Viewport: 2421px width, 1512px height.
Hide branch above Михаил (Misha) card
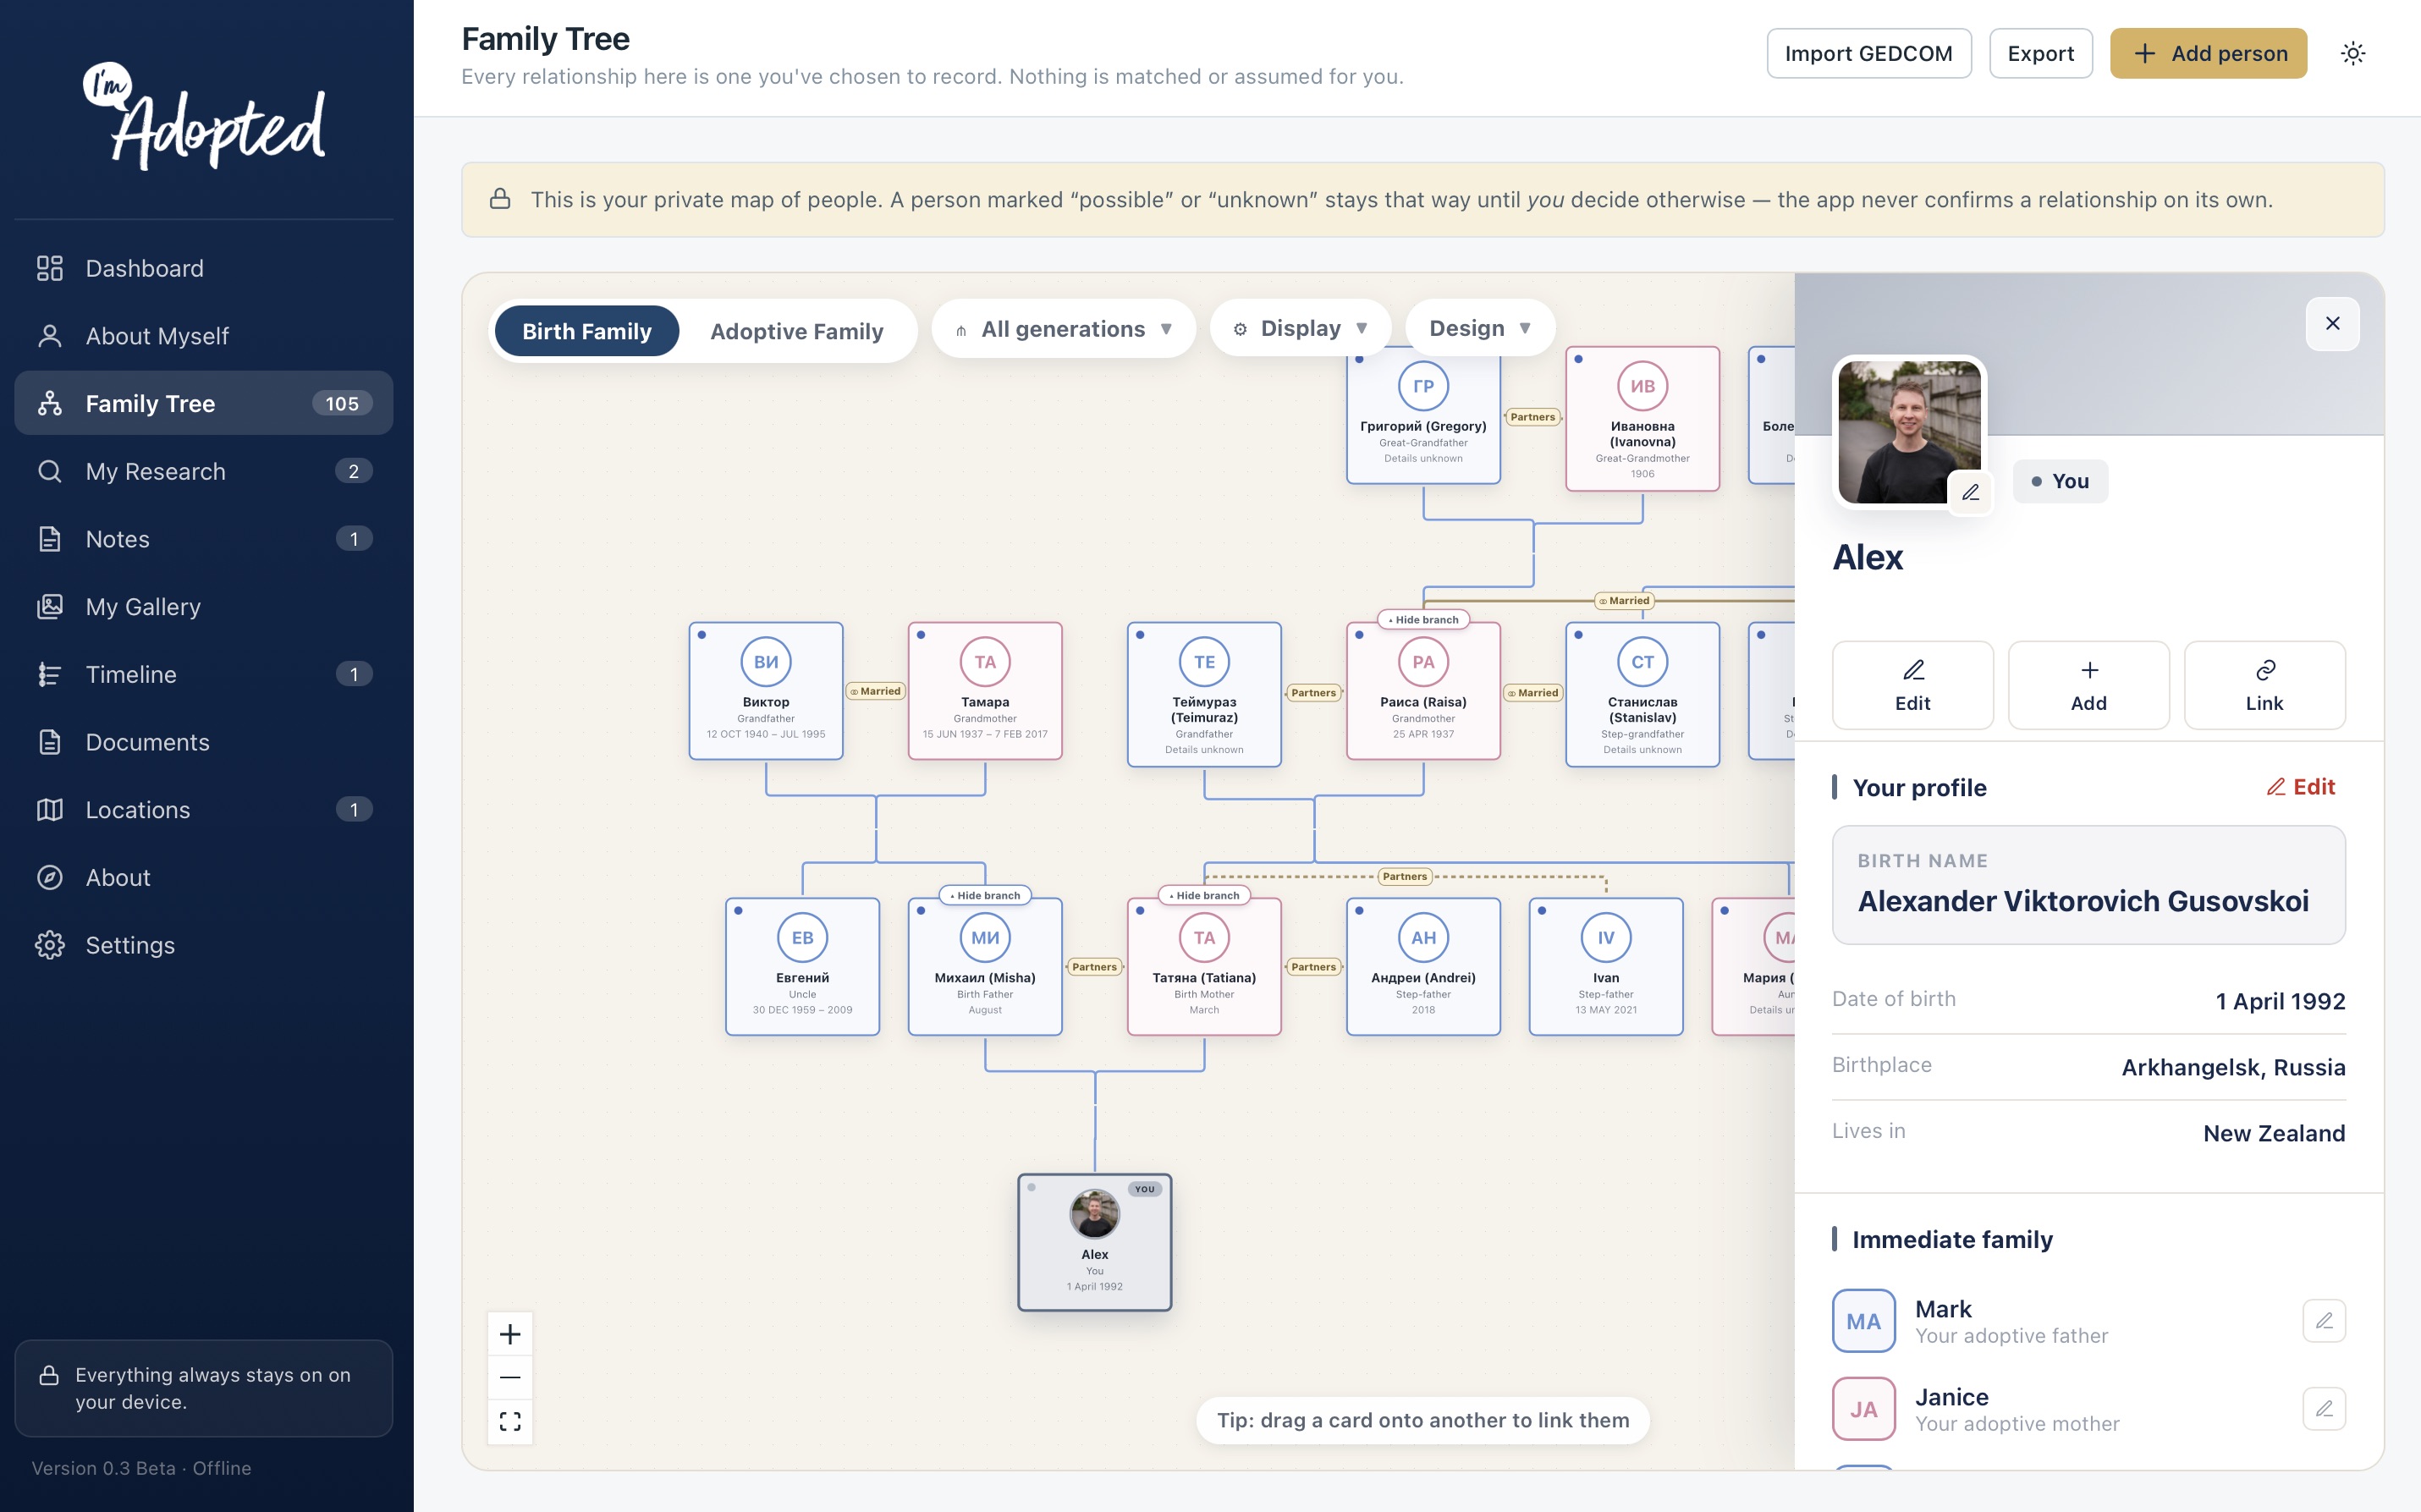(984, 896)
